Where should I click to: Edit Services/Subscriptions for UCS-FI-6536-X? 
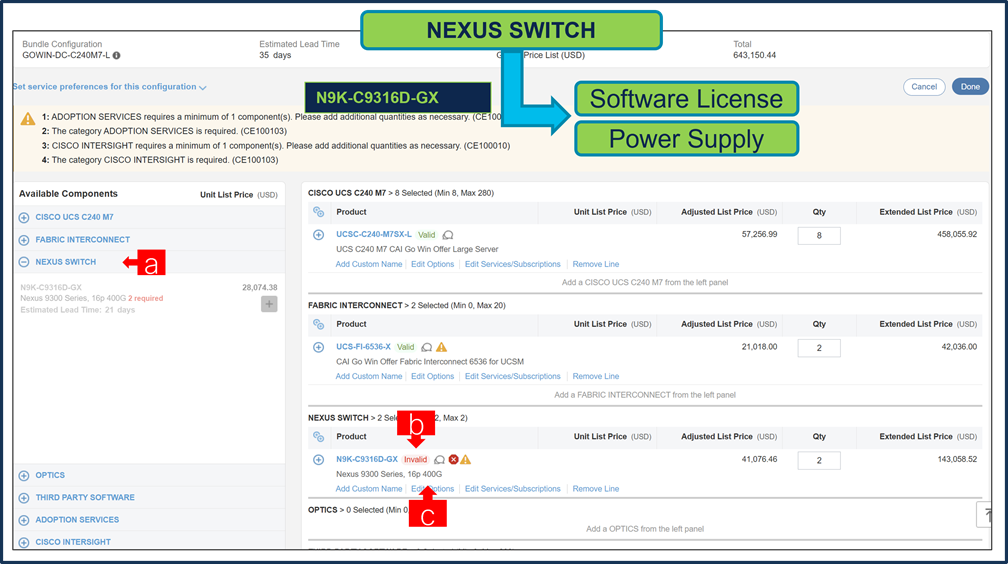[x=513, y=377]
